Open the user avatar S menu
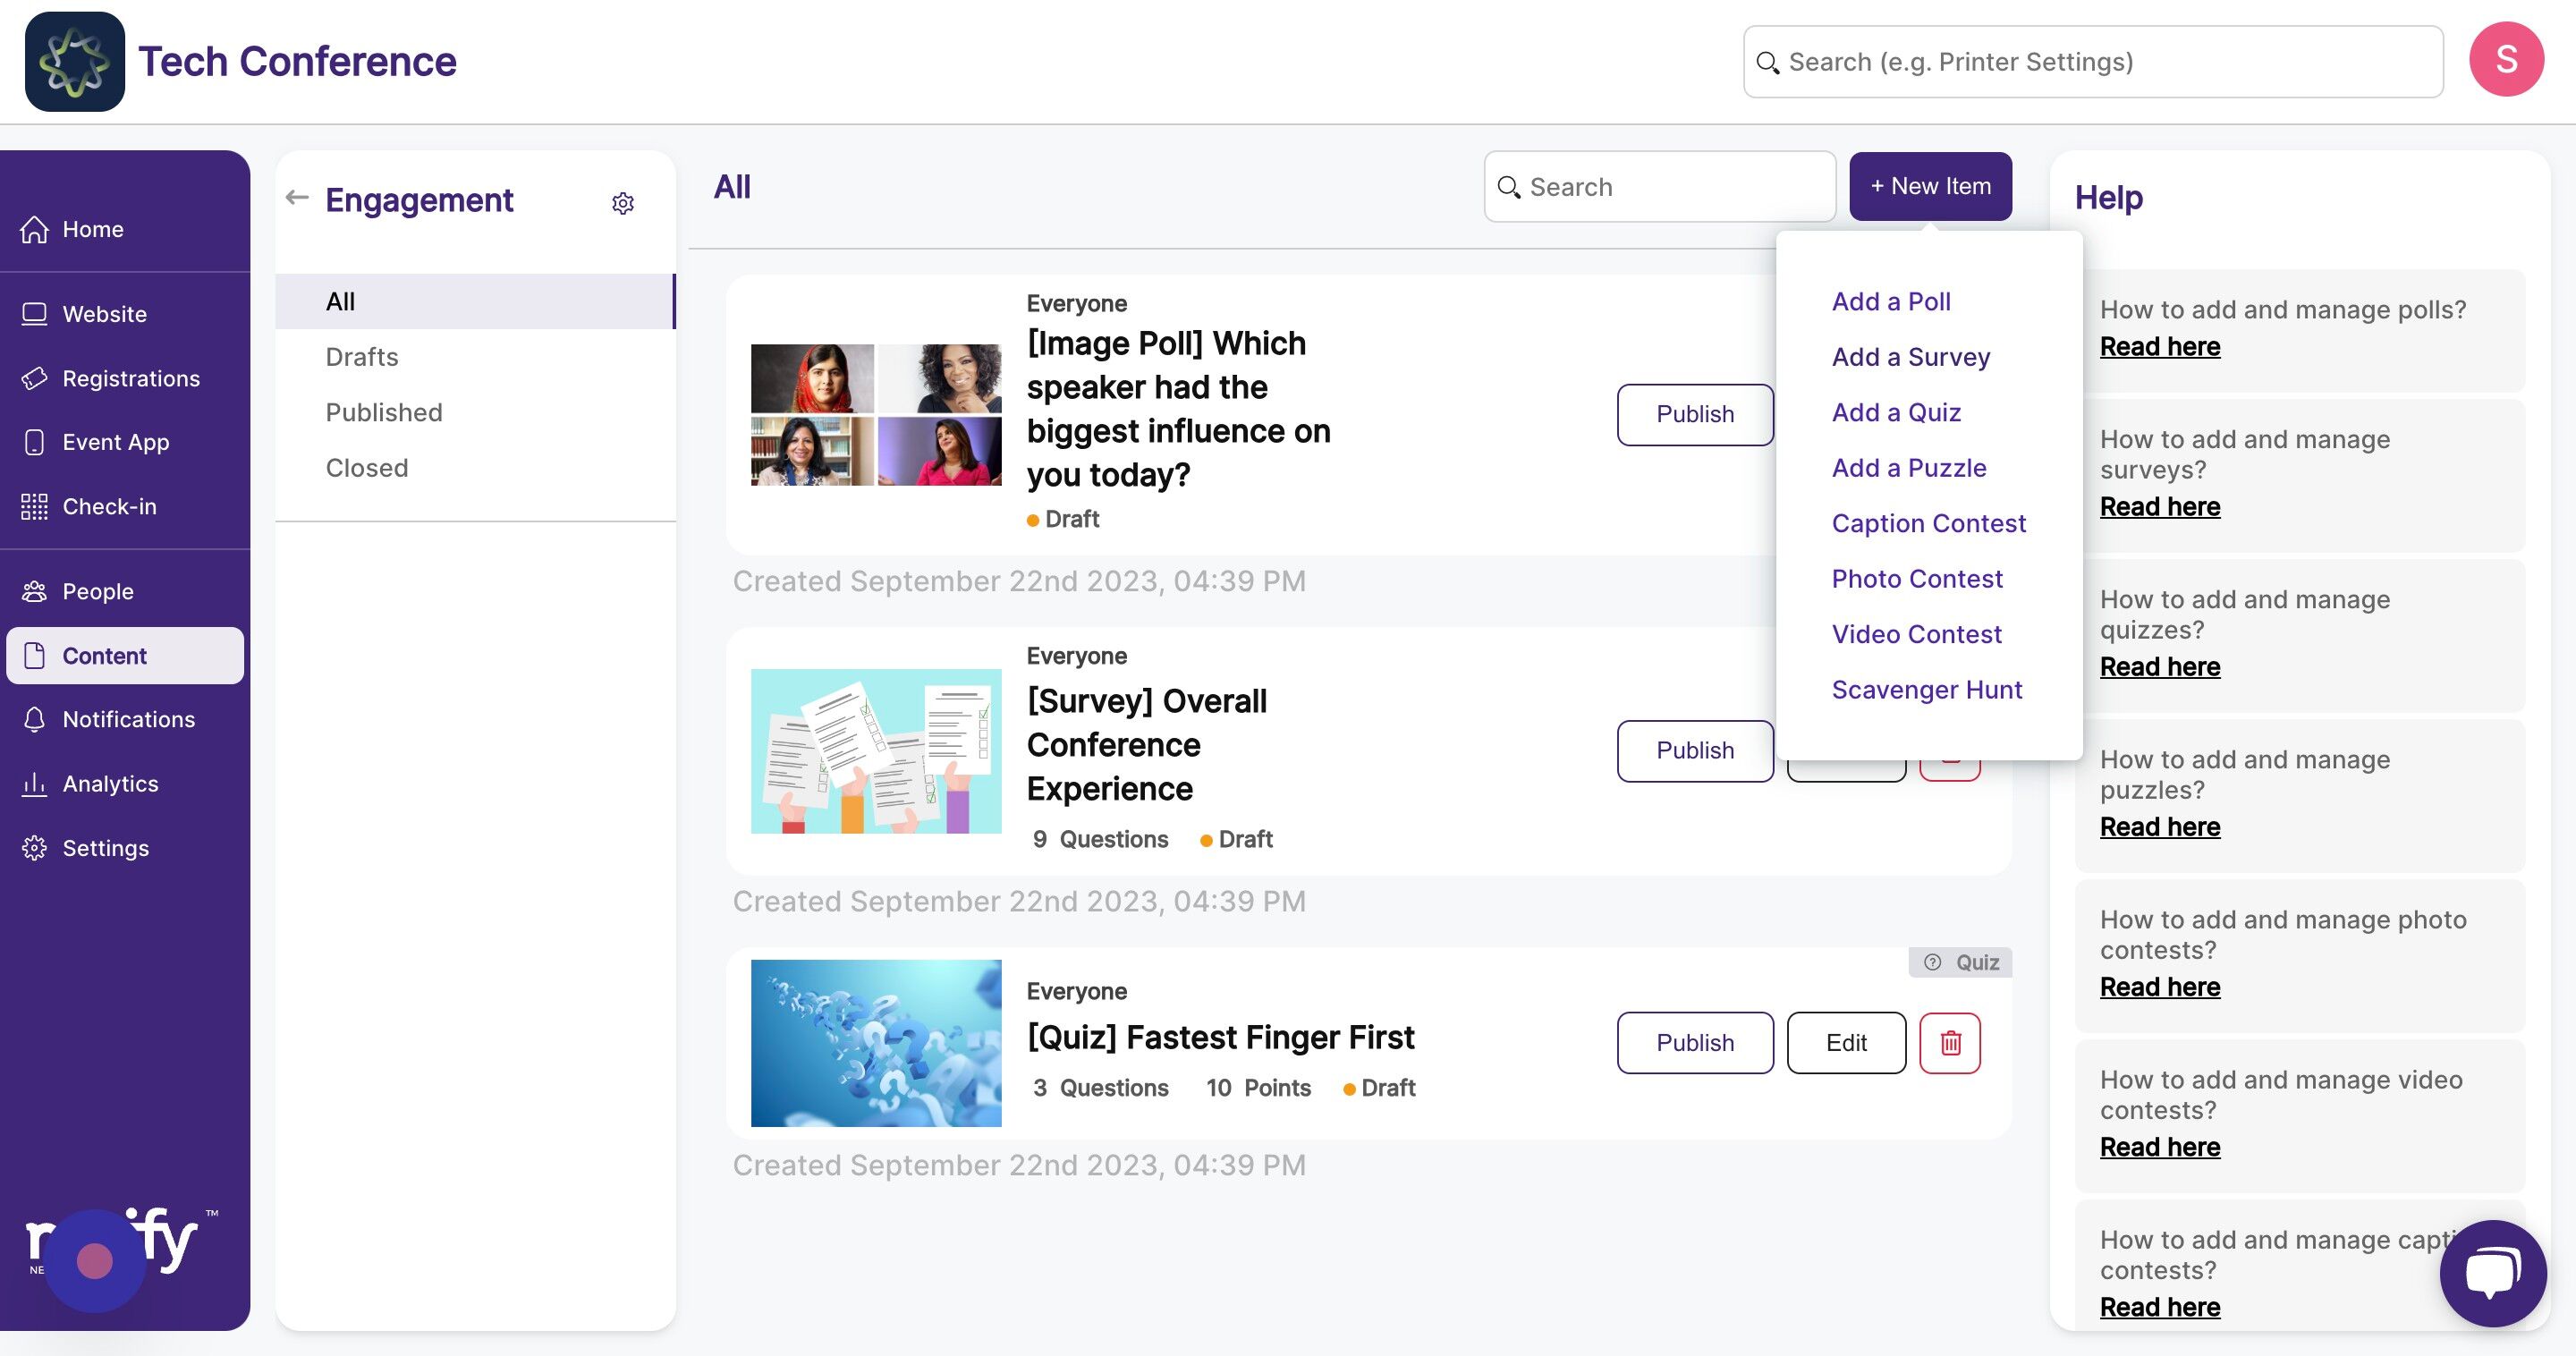Viewport: 2576px width, 1356px height. click(2505, 60)
